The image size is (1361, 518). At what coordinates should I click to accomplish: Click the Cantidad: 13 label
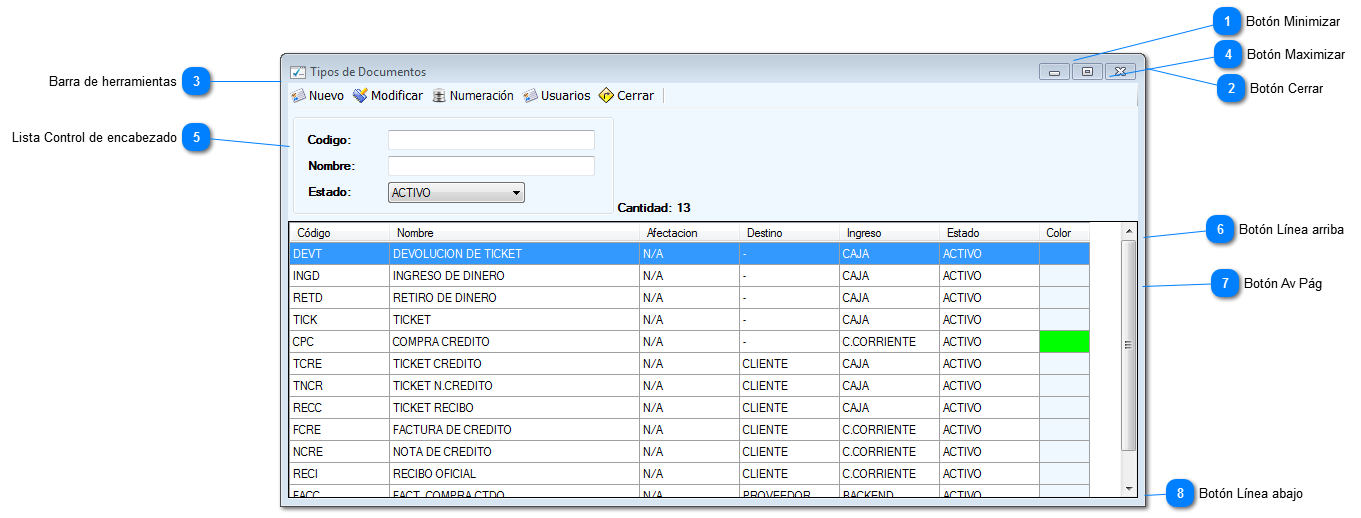coord(654,208)
